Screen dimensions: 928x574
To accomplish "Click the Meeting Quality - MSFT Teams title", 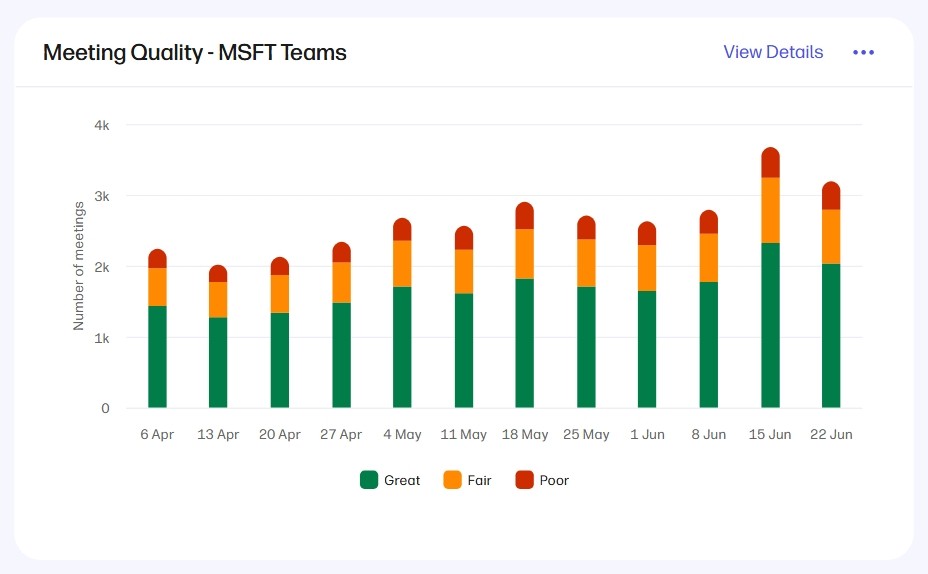I will (x=195, y=53).
